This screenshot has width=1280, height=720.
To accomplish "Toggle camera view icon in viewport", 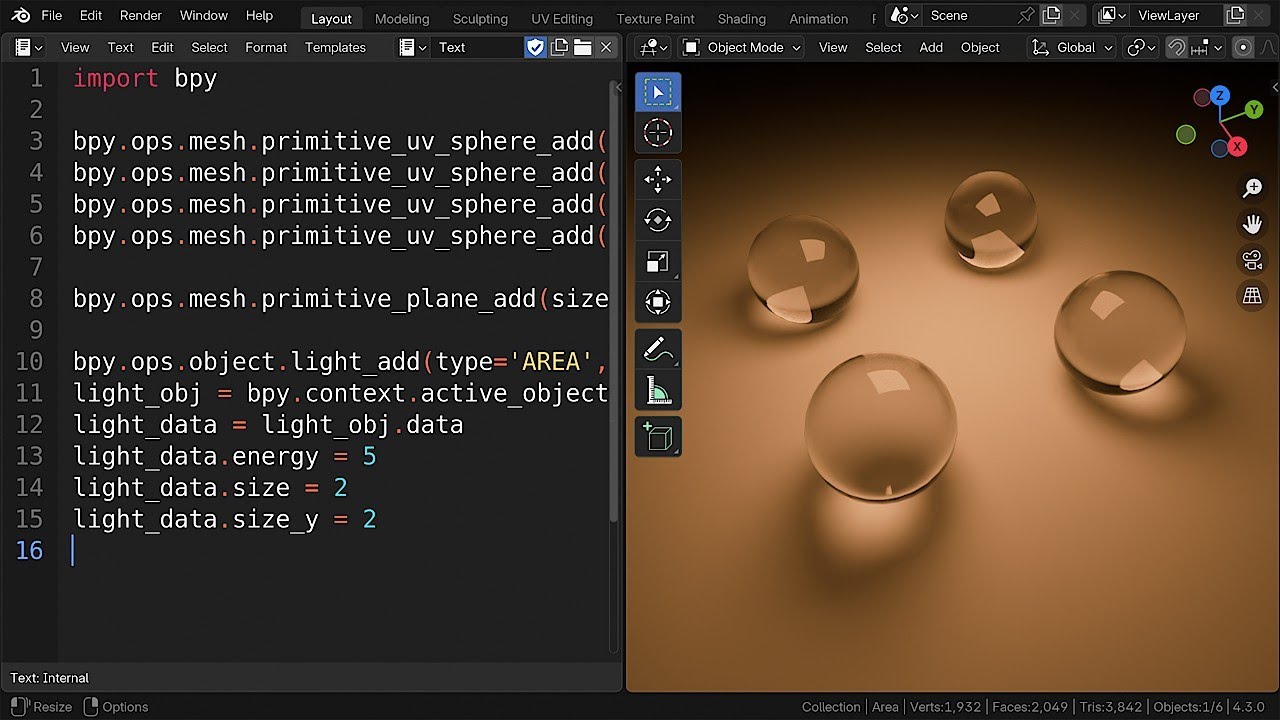I will (1252, 260).
